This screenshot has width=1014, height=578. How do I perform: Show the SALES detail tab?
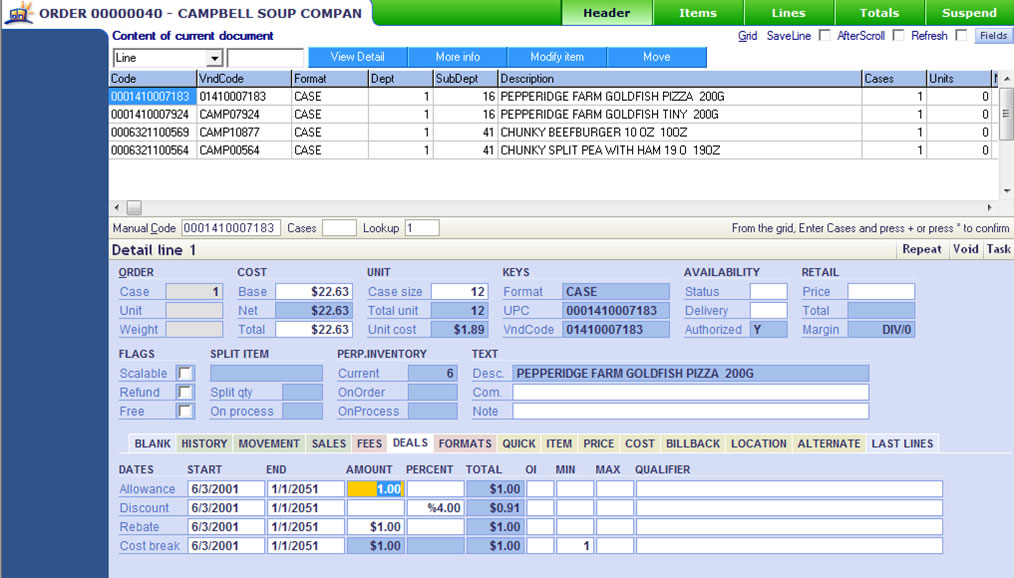(329, 444)
